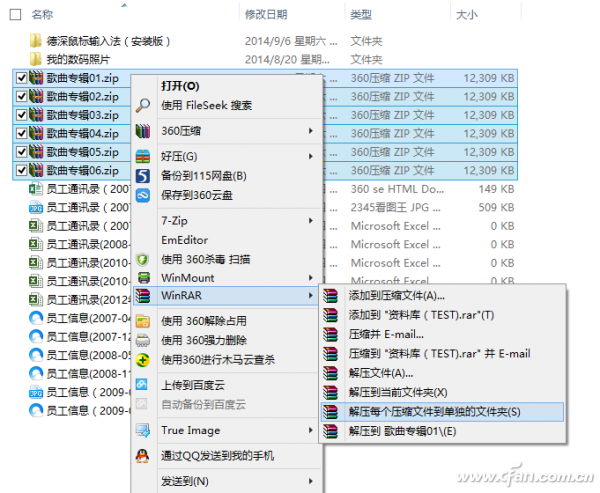The width and height of the screenshot is (600, 493).
Task: Select the 歌曲专辑06.zip file name
Action: (x=83, y=170)
